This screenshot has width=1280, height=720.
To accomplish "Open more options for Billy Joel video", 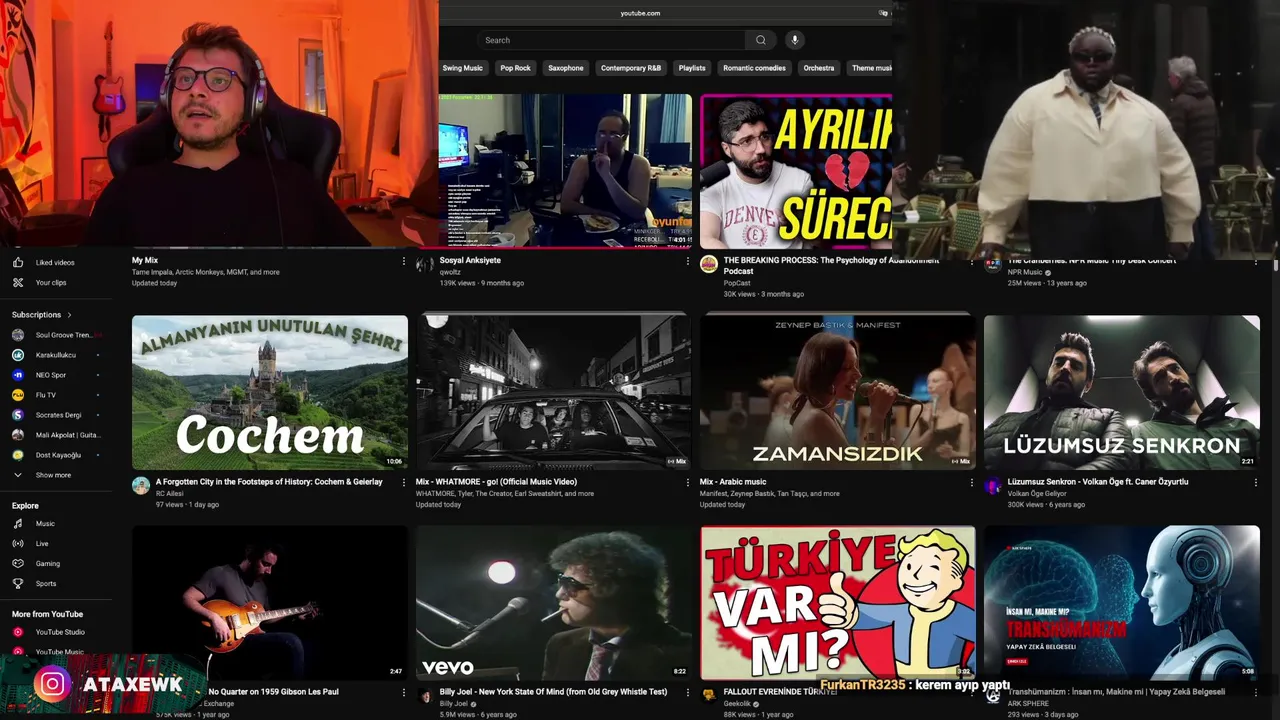I will [x=687, y=692].
